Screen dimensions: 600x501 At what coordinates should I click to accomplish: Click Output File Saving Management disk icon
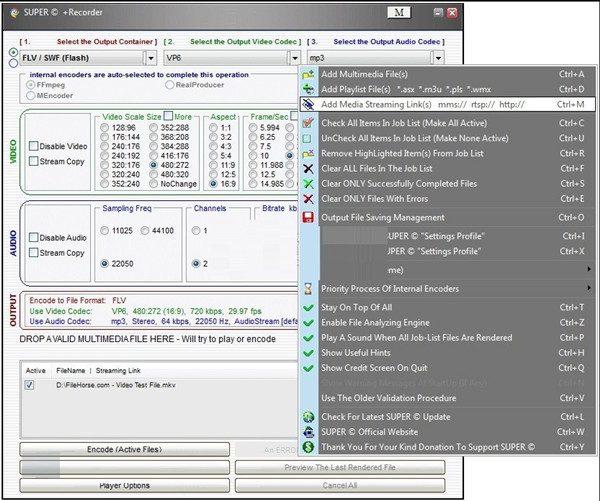point(309,217)
